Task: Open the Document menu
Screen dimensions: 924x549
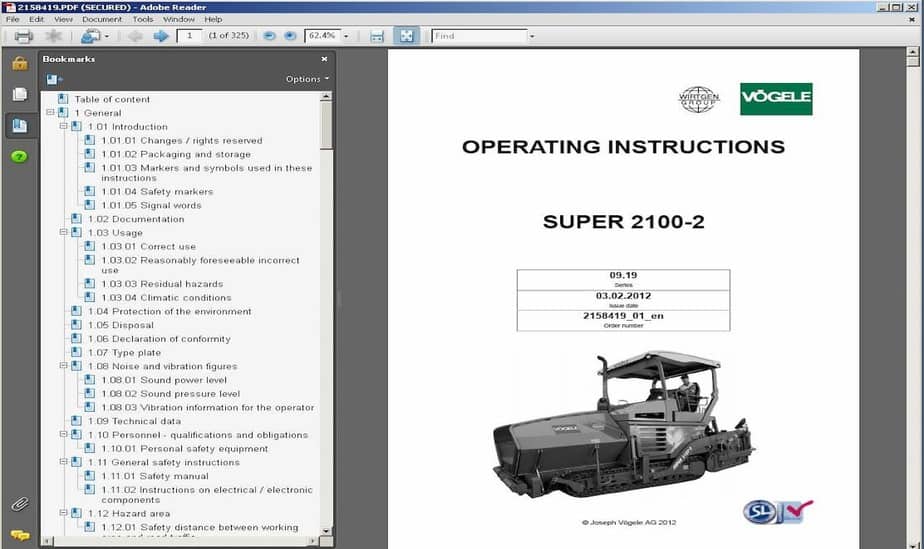Action: point(102,19)
